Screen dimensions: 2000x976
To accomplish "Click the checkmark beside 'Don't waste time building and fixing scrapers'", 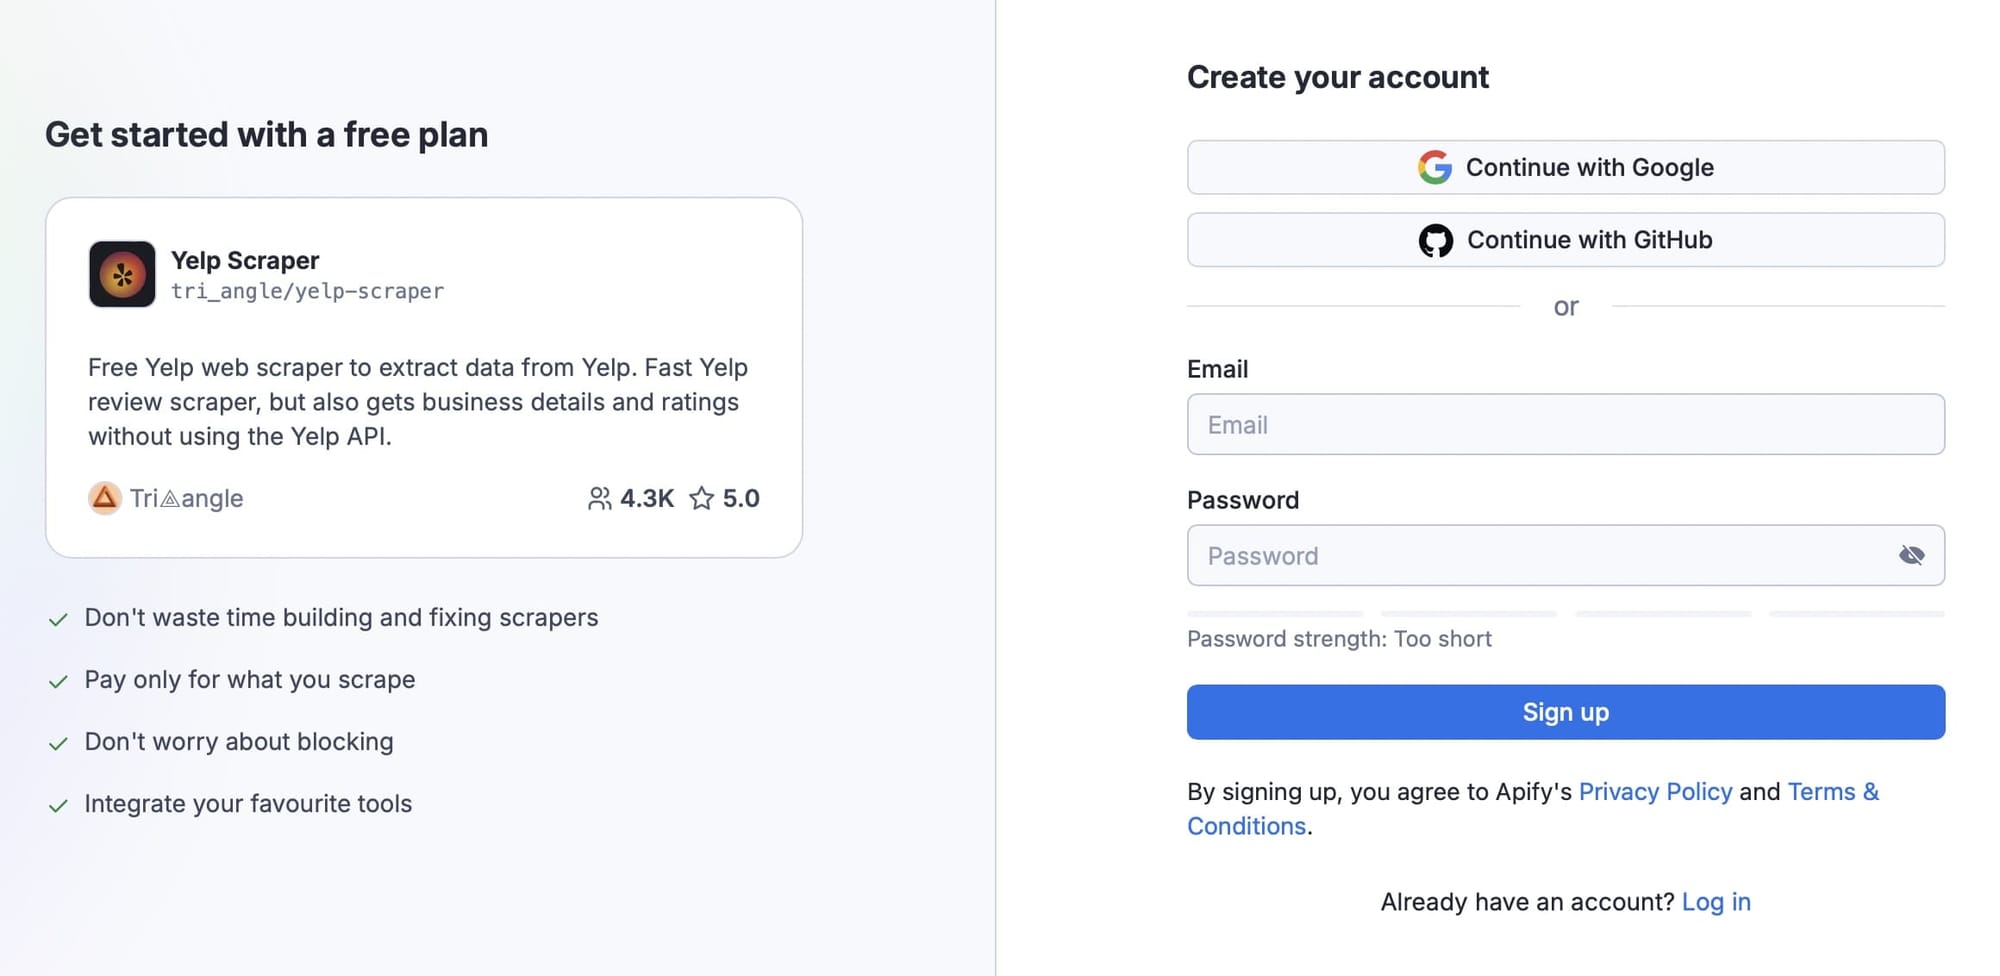I will tap(58, 618).
